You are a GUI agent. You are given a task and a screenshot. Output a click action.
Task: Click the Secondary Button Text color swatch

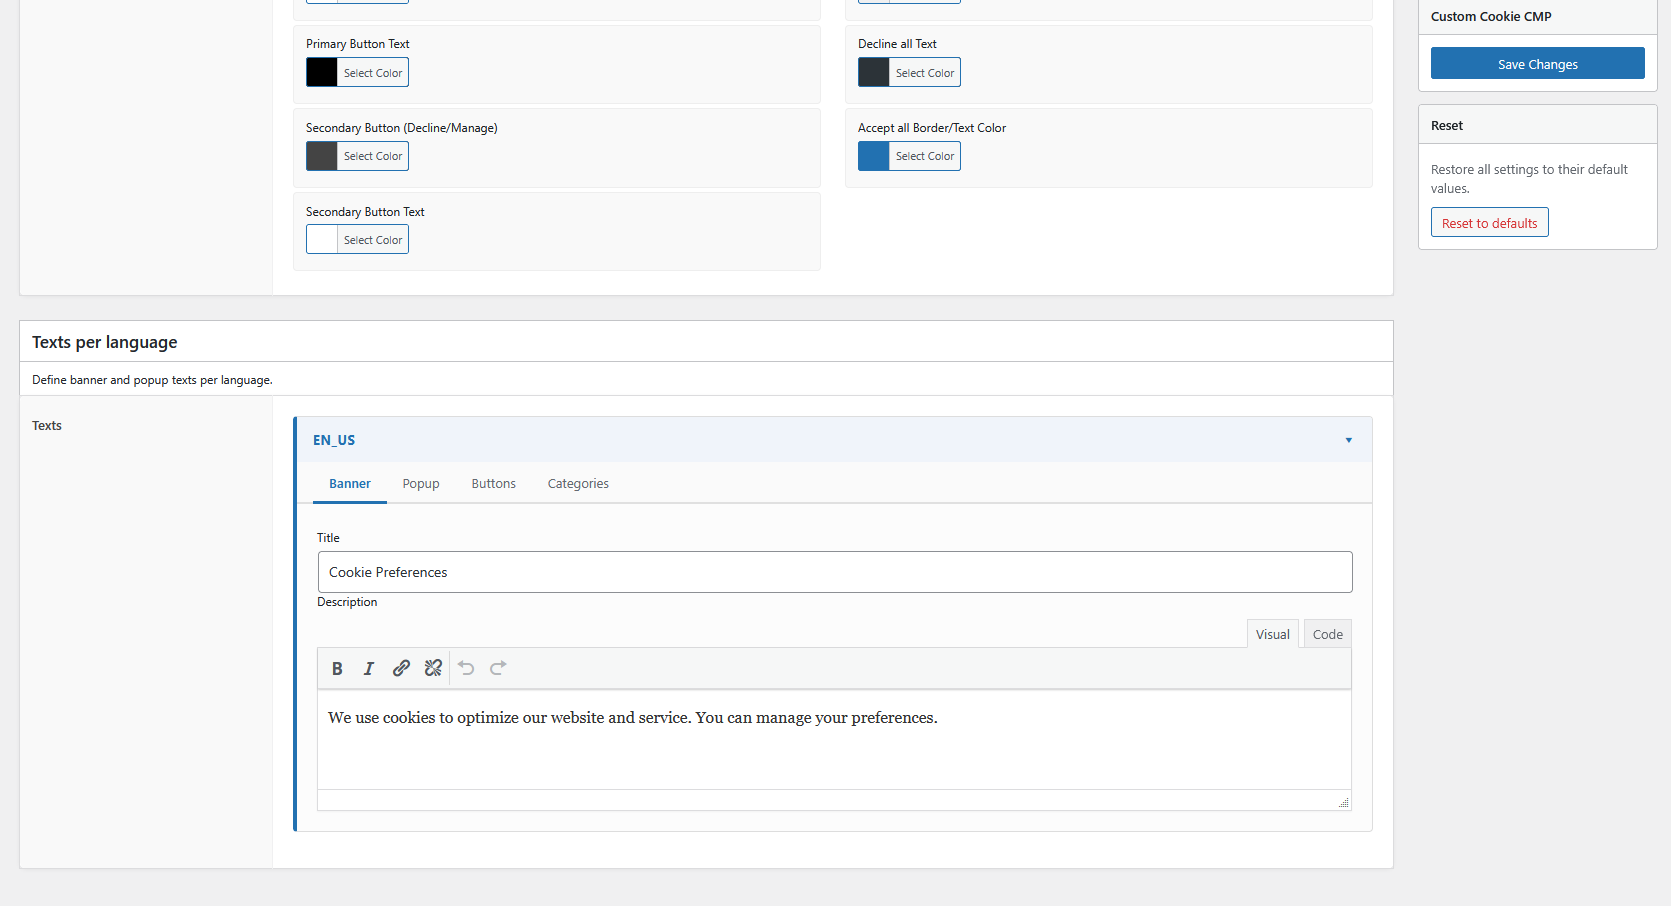pos(320,239)
